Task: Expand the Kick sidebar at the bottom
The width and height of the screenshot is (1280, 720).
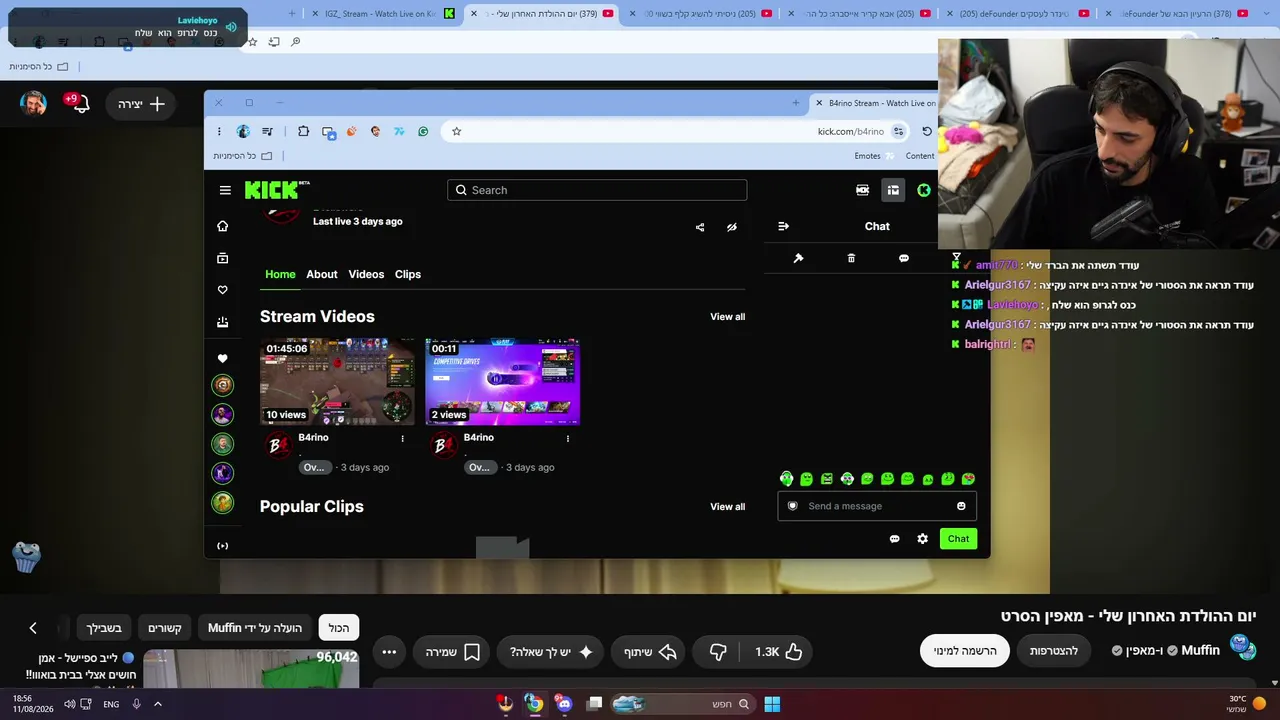Action: (x=222, y=546)
